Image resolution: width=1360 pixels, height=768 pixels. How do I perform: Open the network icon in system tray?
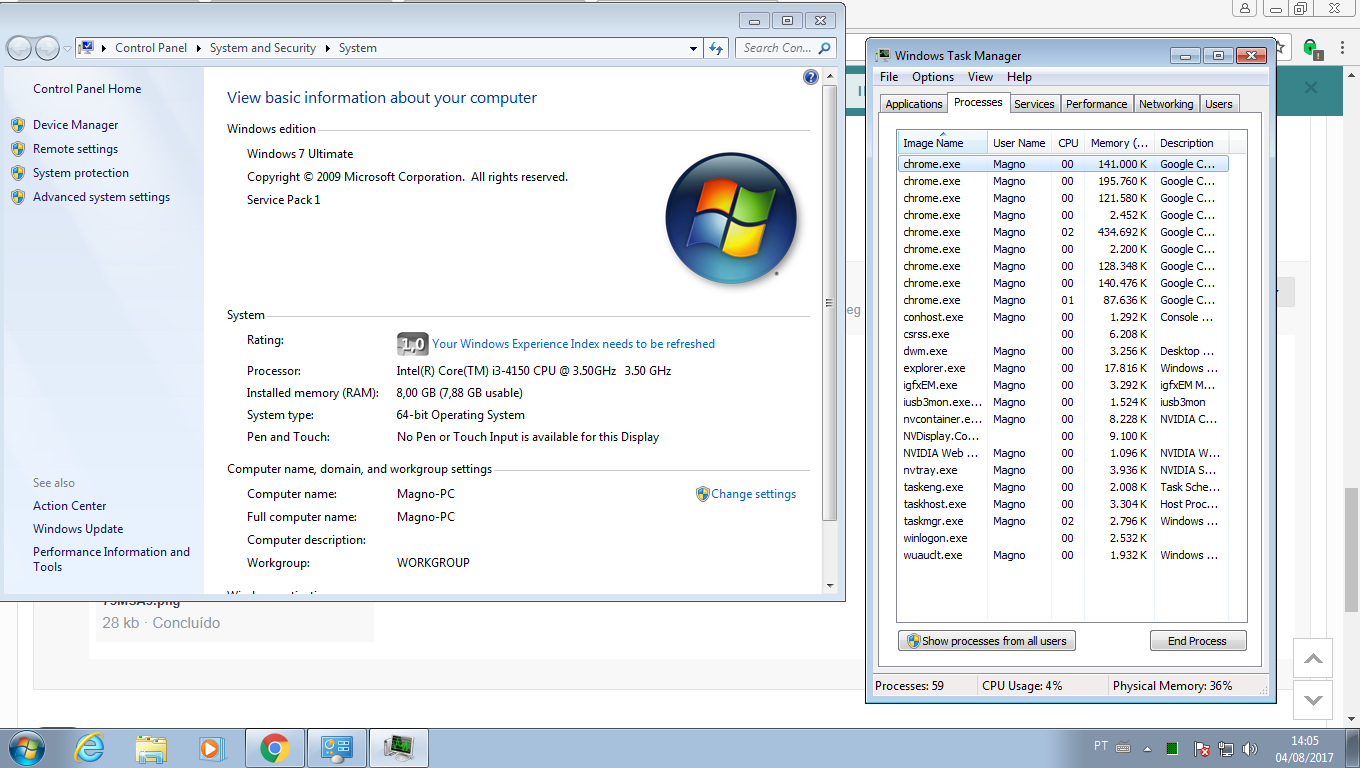tap(1226, 749)
